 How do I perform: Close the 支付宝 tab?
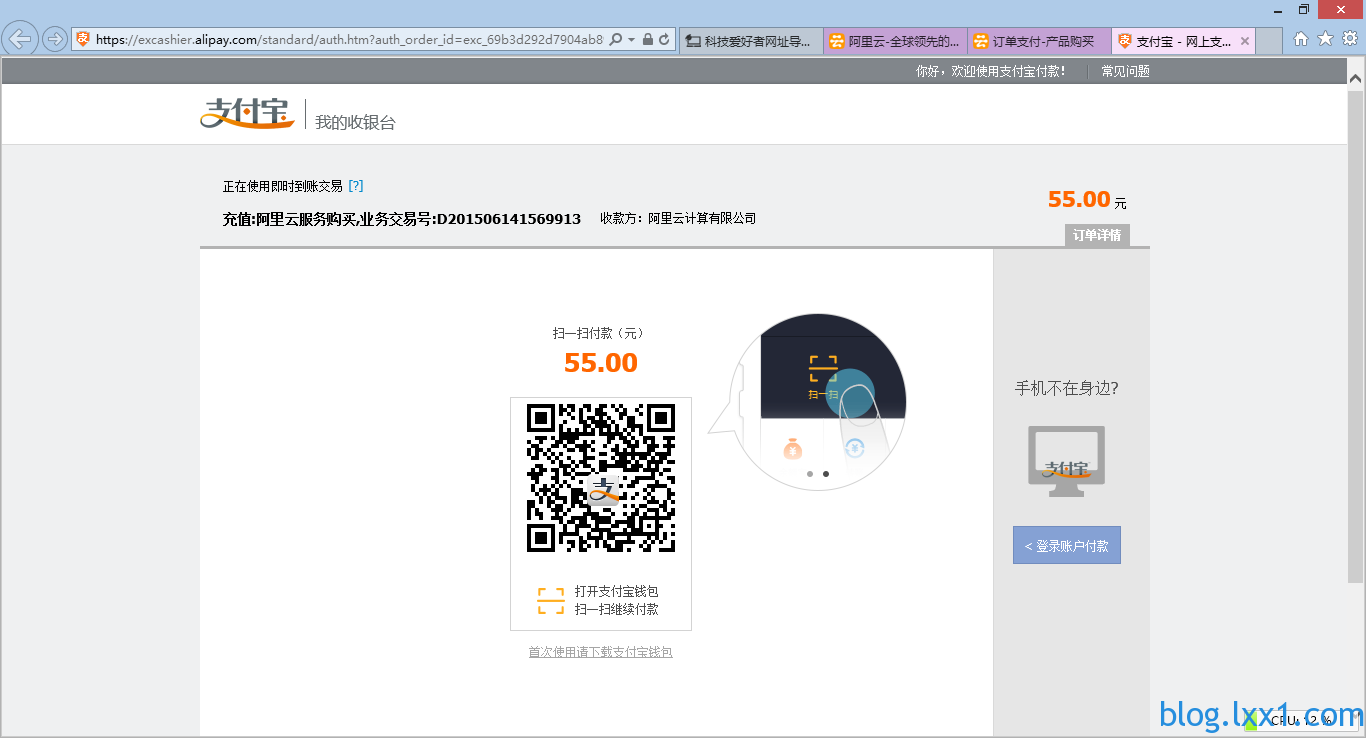coord(1244,41)
